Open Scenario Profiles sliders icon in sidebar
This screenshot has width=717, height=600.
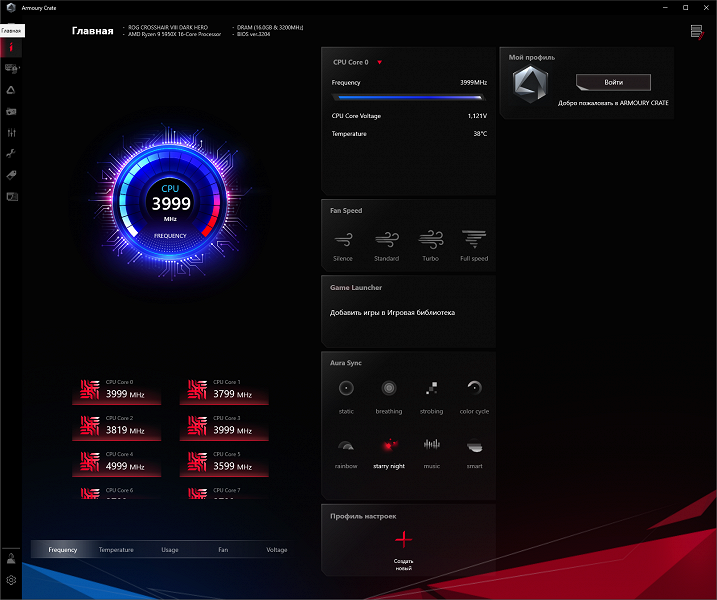11,133
